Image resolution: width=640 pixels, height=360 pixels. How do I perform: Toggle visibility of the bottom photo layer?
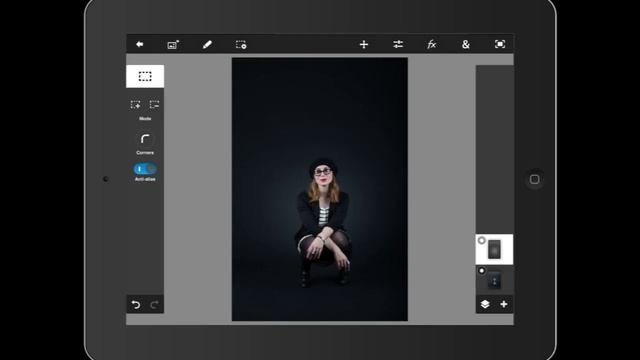click(x=482, y=271)
